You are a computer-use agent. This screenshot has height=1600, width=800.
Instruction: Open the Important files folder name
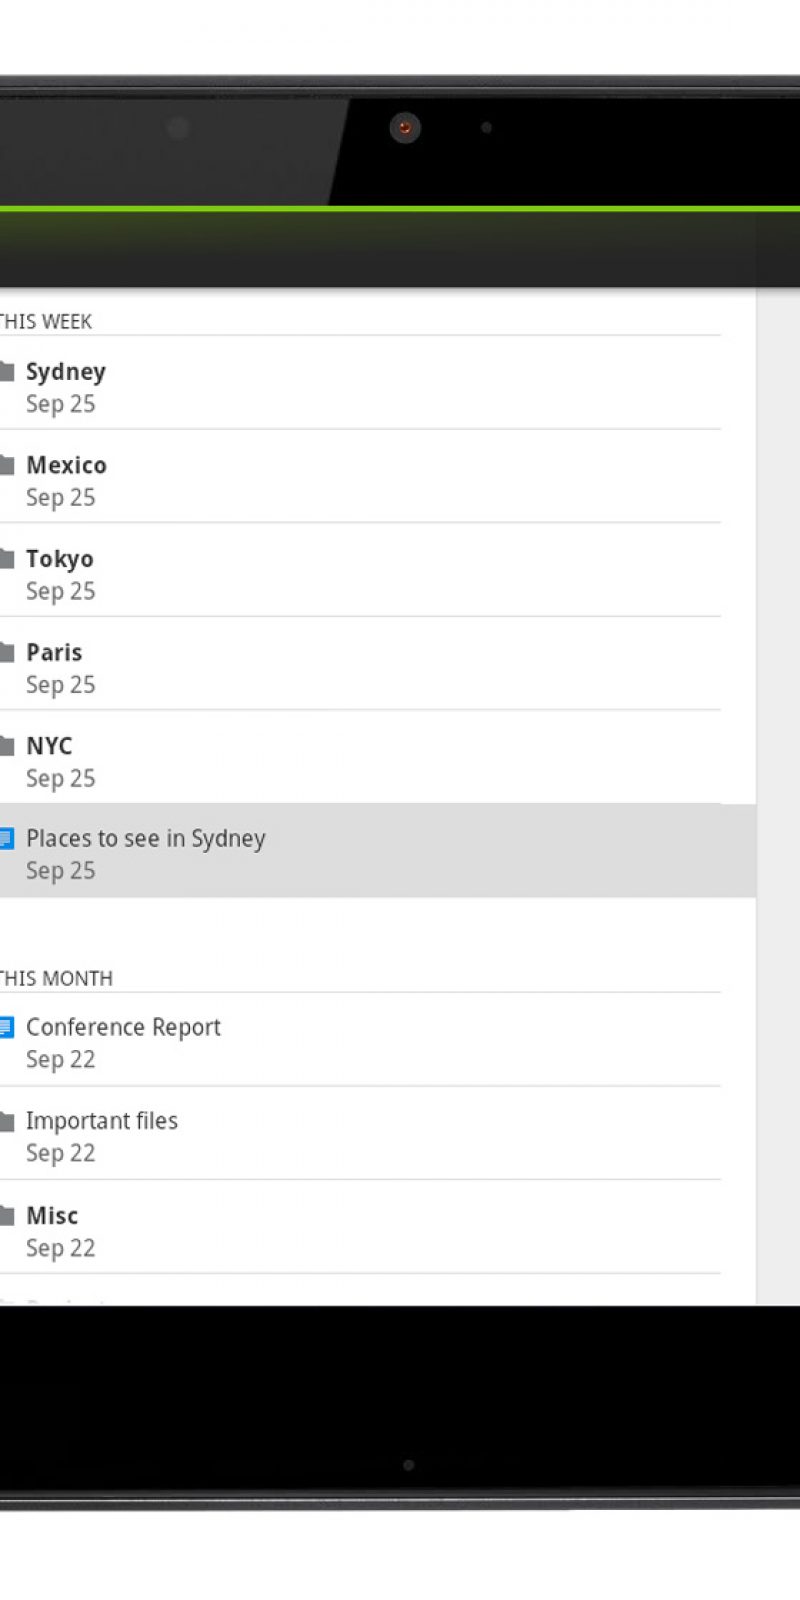coord(102,1121)
